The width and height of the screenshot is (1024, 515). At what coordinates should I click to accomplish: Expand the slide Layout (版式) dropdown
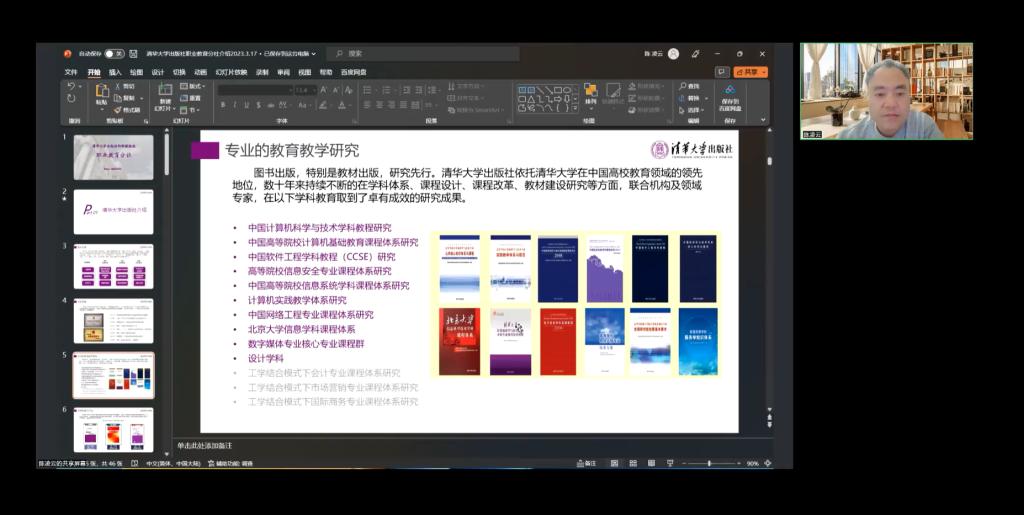tap(191, 87)
